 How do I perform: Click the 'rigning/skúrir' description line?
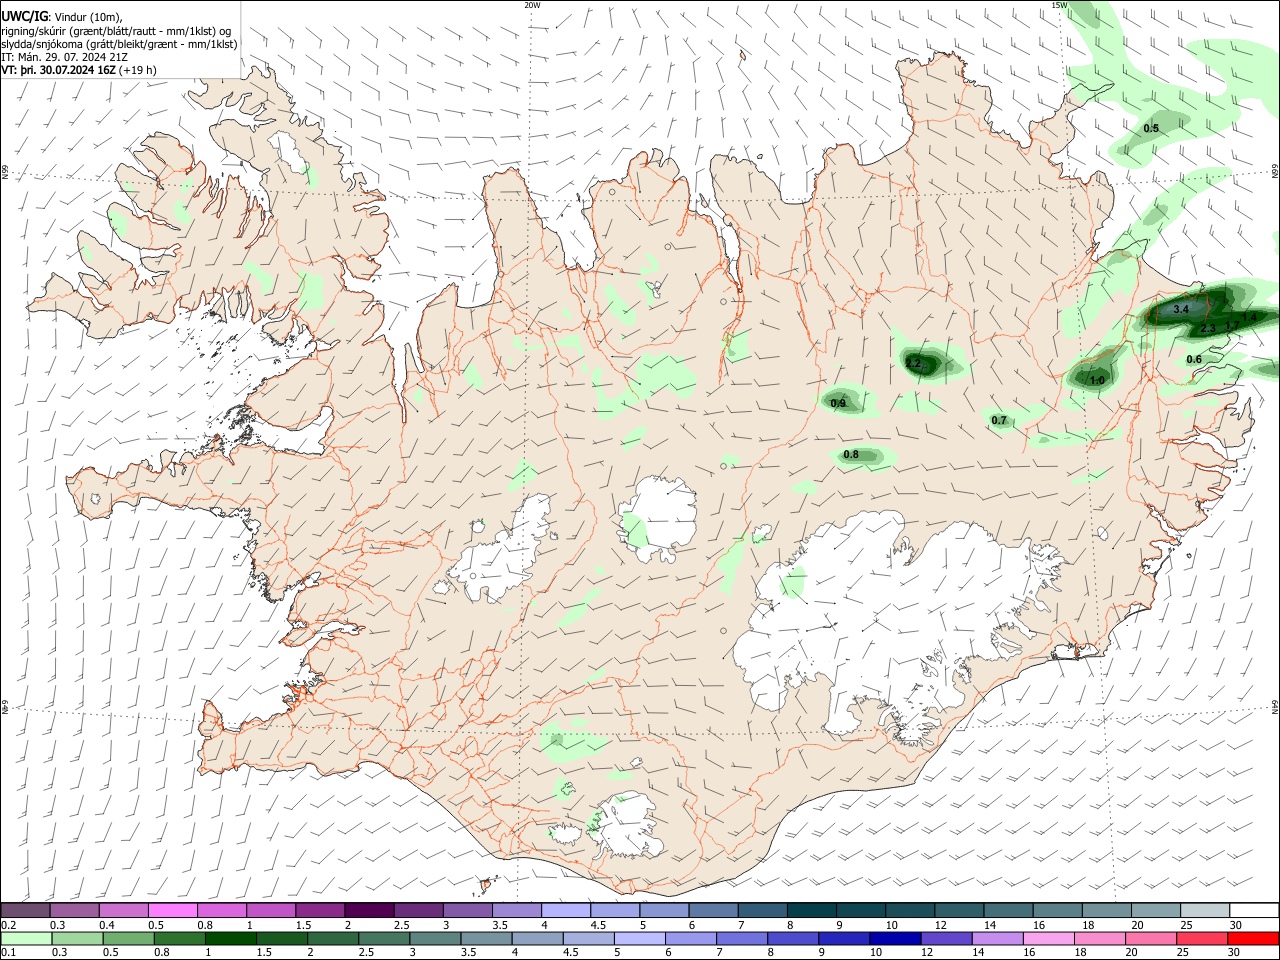116,31
